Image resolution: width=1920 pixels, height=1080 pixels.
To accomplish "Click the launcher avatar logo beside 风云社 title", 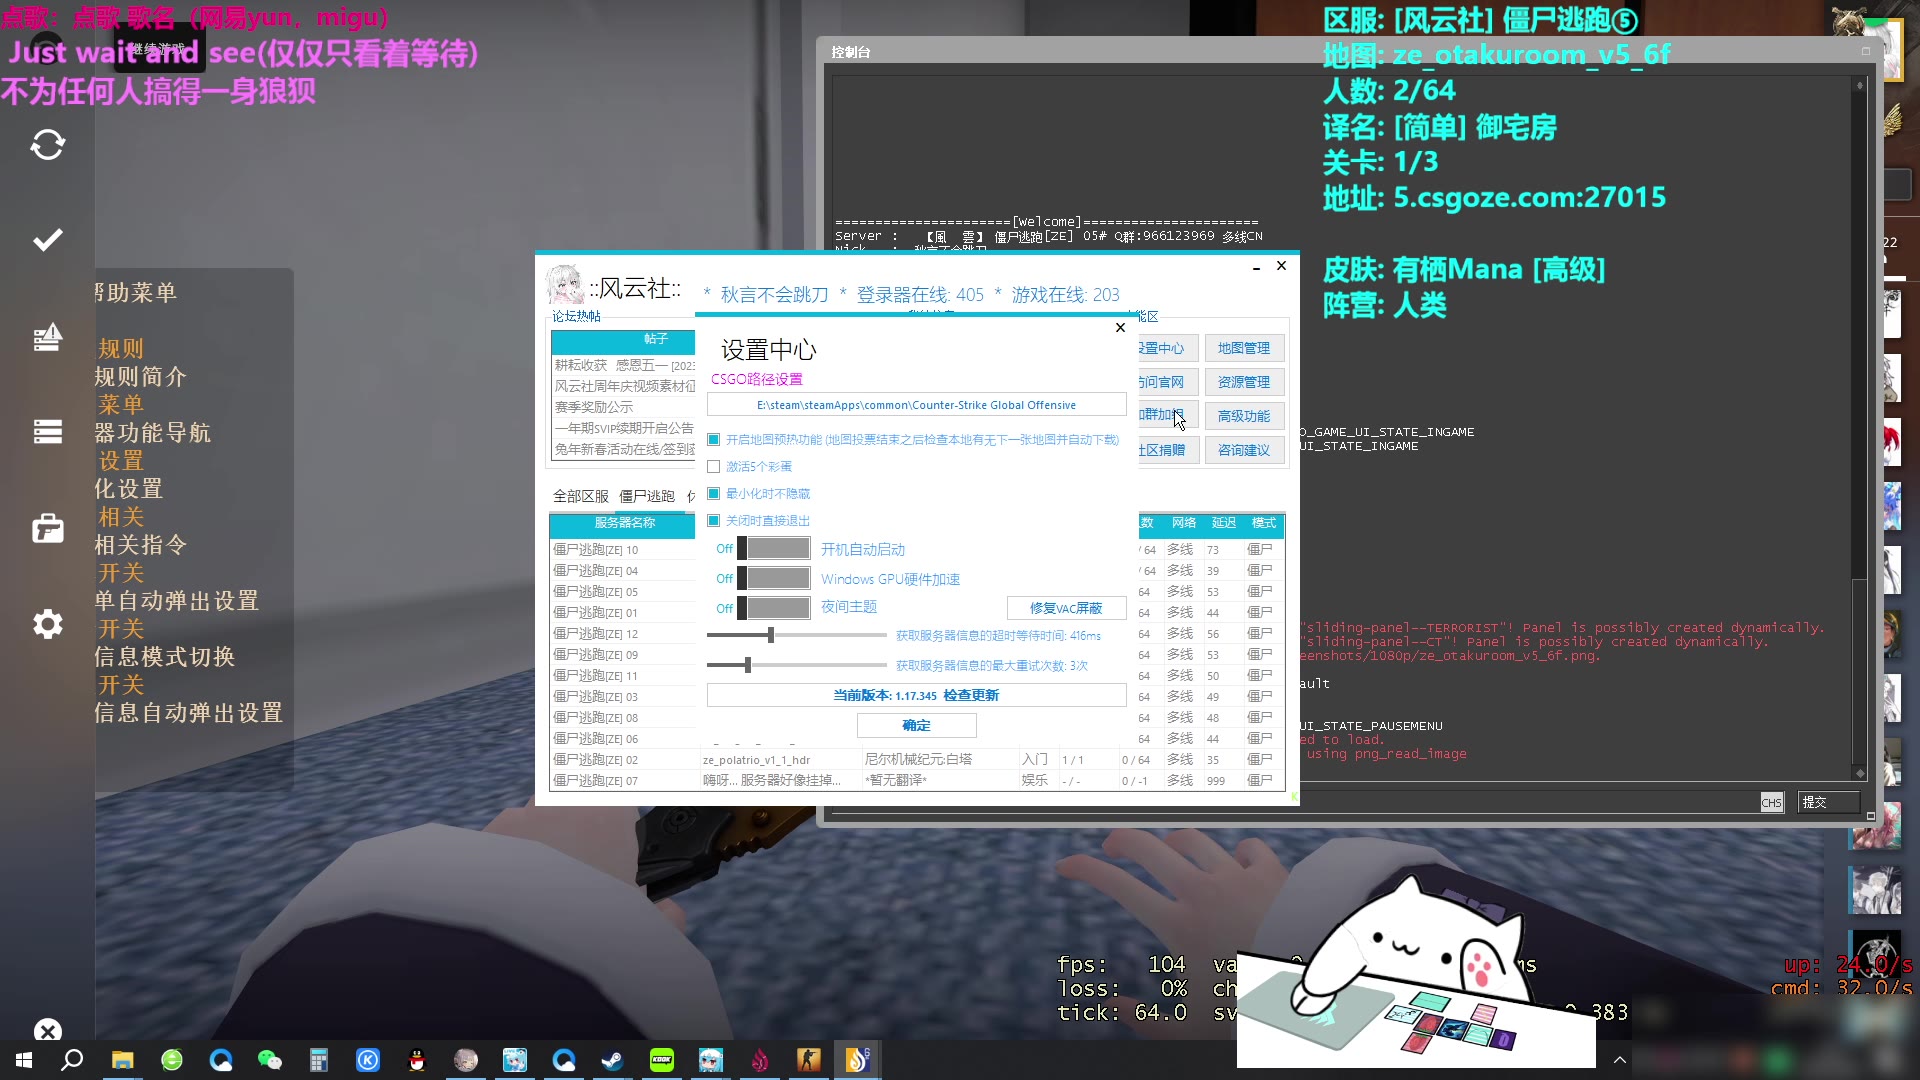I will (x=565, y=285).
